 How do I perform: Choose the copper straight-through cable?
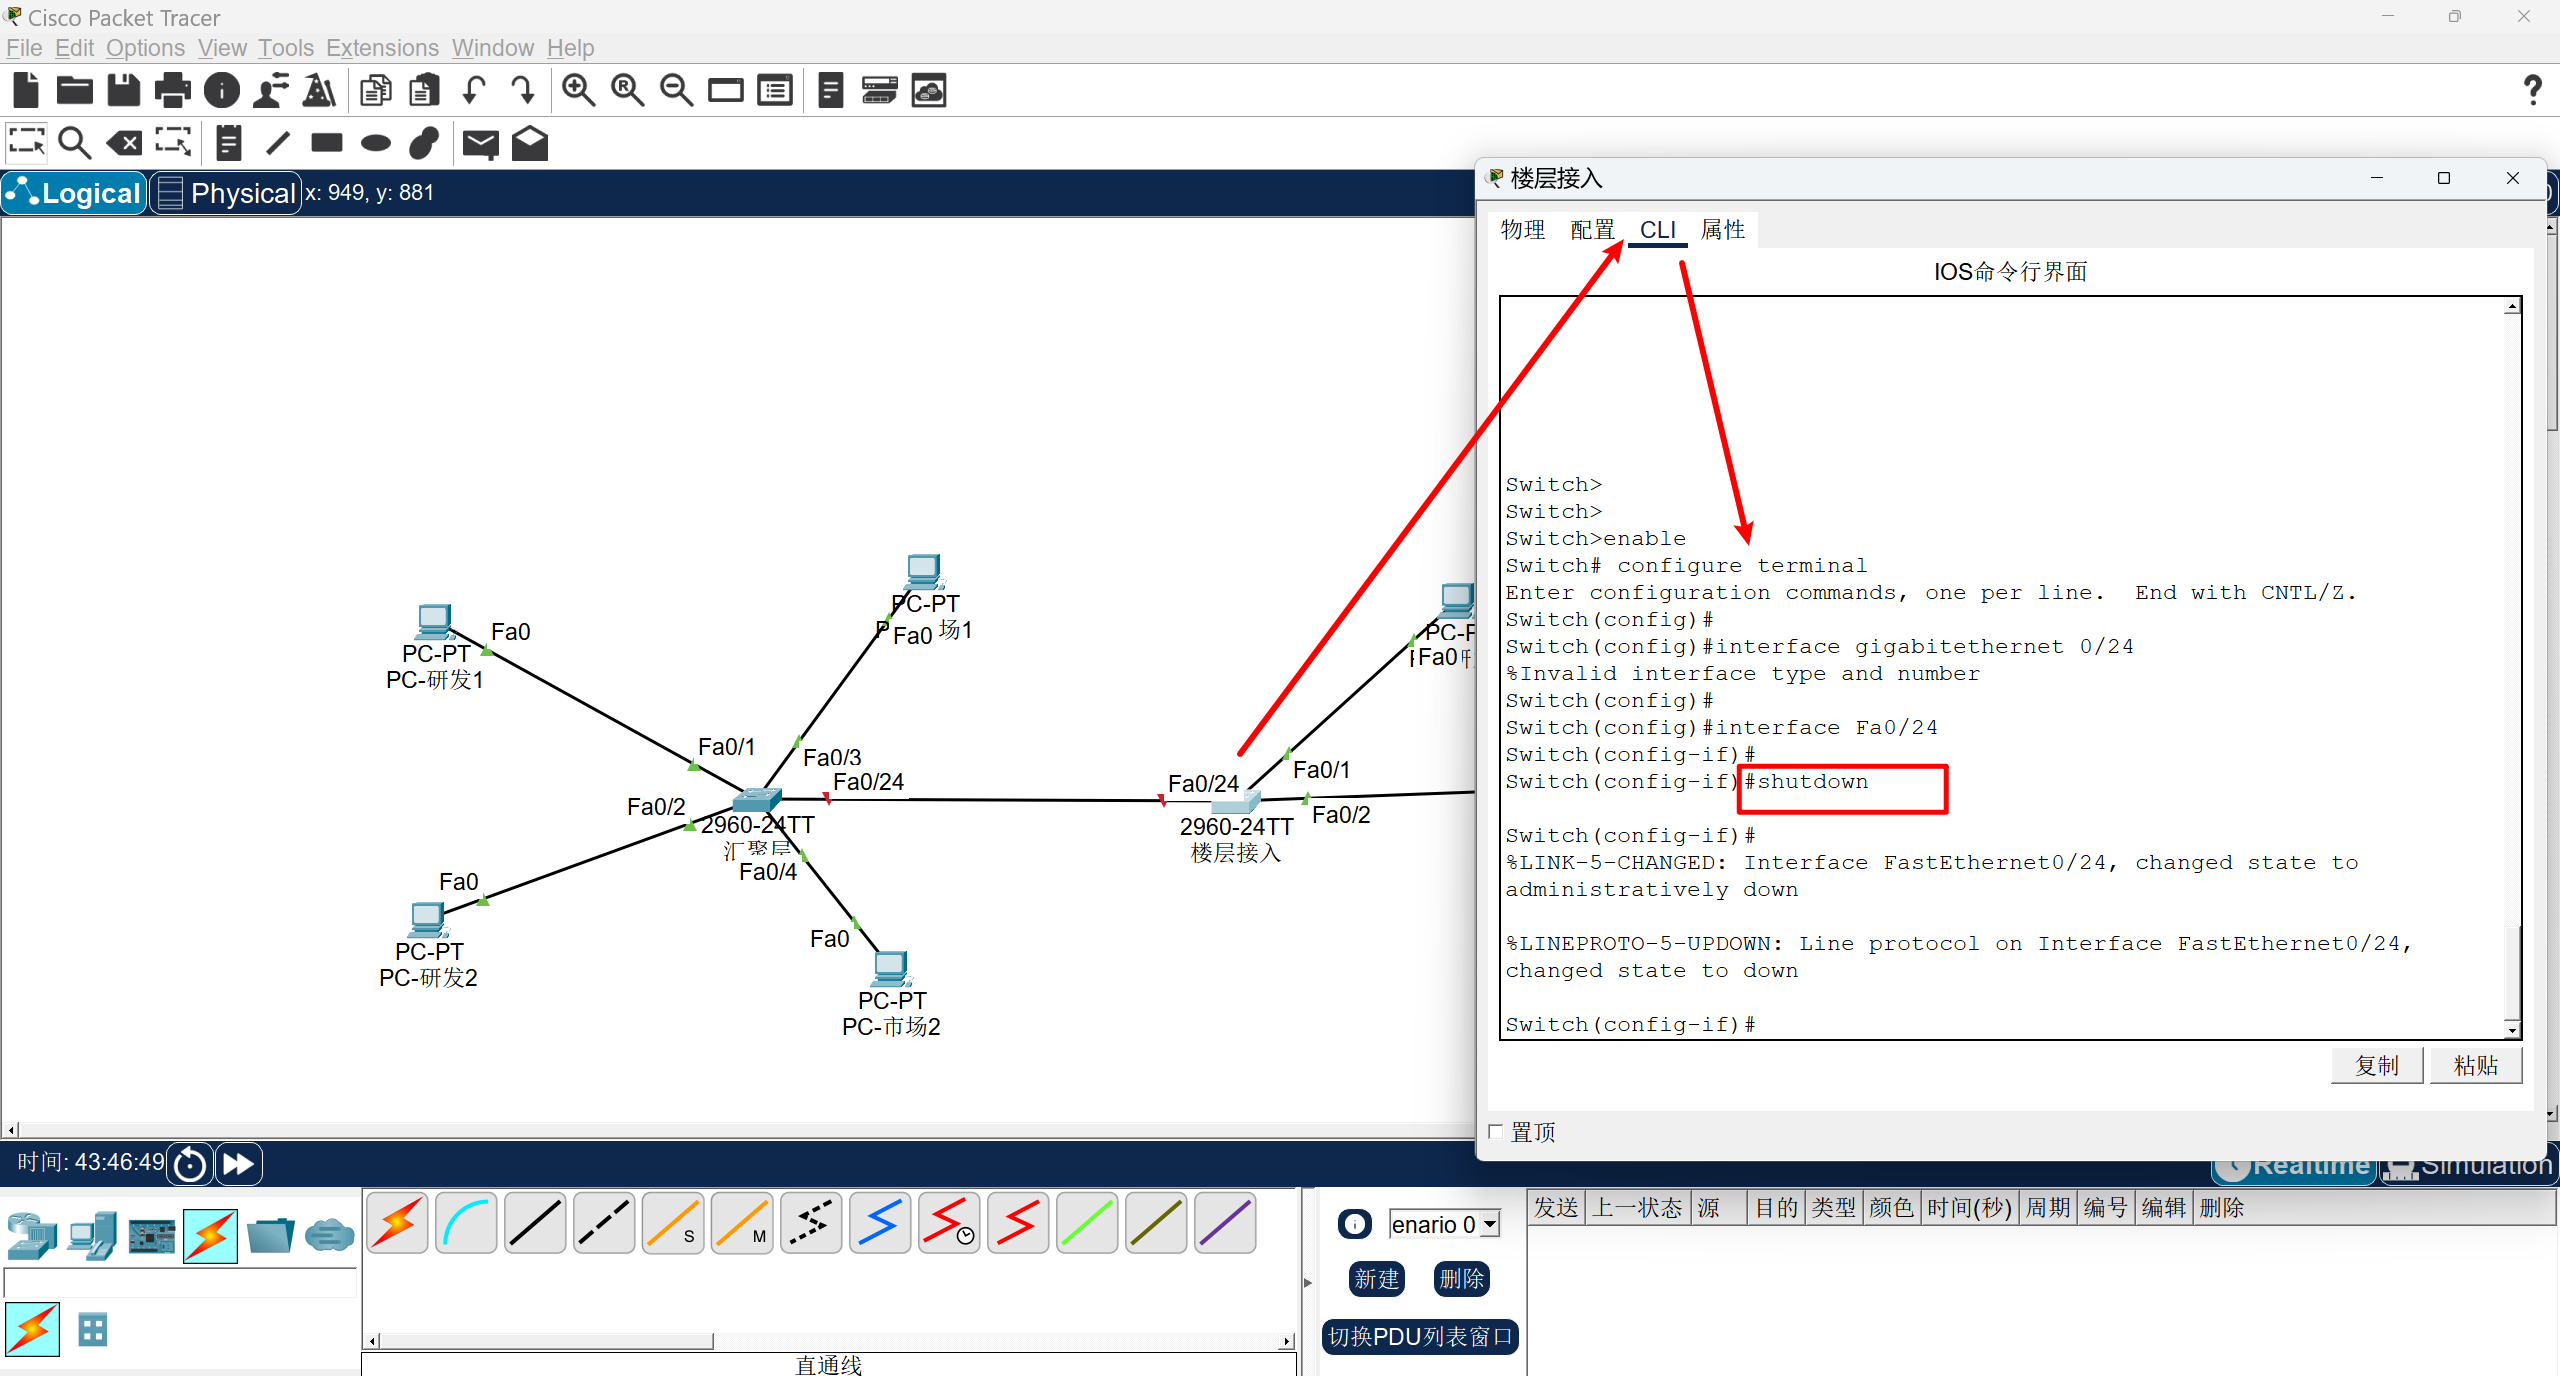point(535,1222)
